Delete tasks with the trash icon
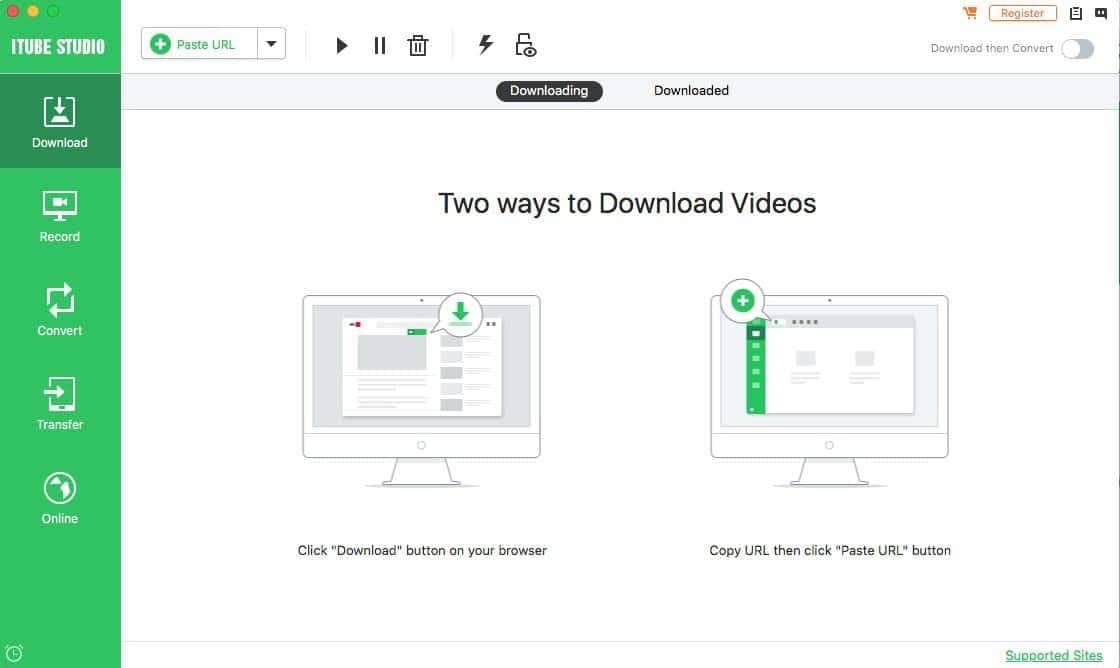The image size is (1120, 668). click(x=418, y=45)
